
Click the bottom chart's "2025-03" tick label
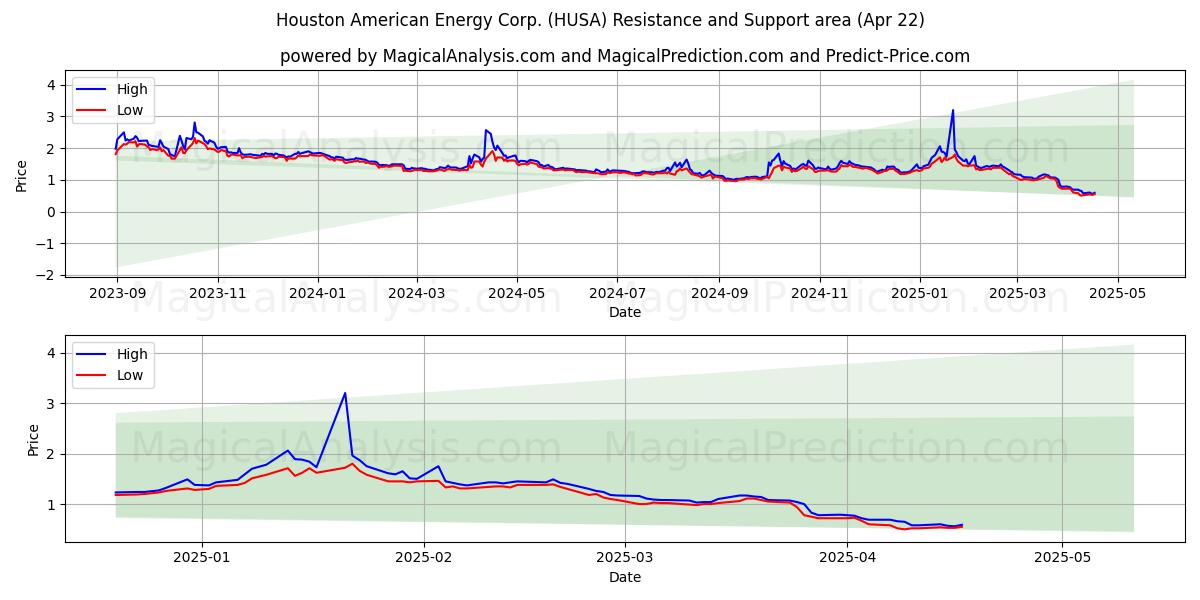[x=625, y=558]
